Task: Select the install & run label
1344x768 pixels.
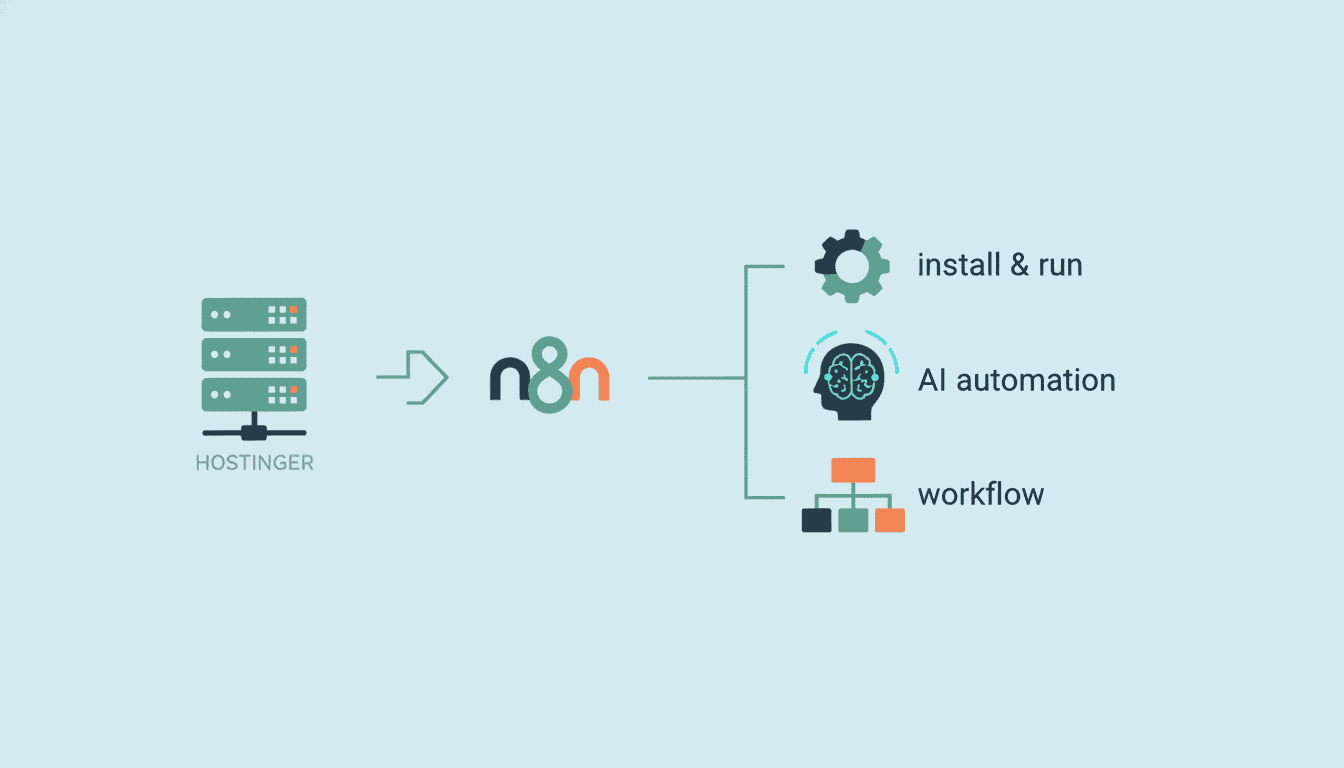Action: tap(1000, 264)
